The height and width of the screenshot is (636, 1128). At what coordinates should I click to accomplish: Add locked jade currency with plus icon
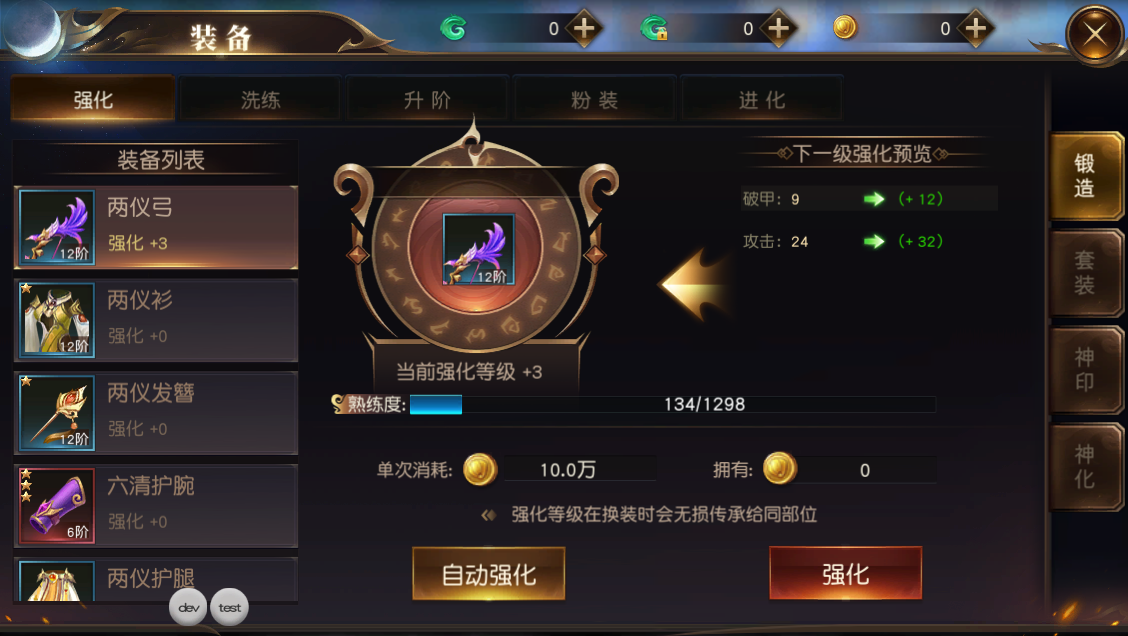pos(778,29)
